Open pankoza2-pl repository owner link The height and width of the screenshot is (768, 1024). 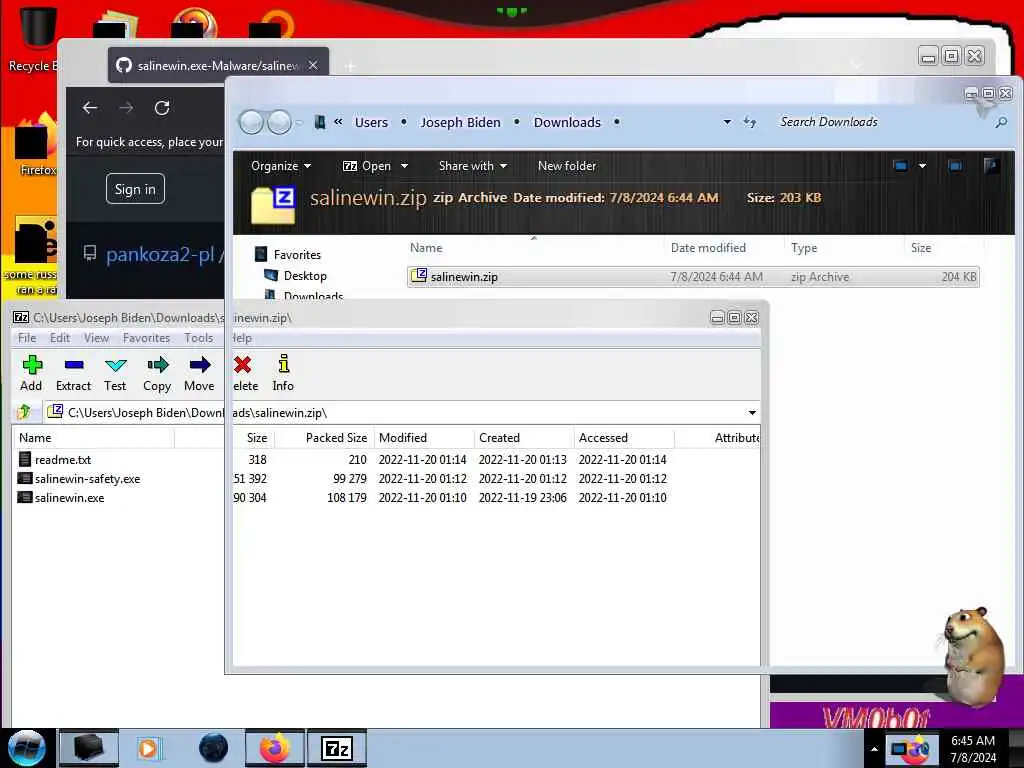(160, 254)
